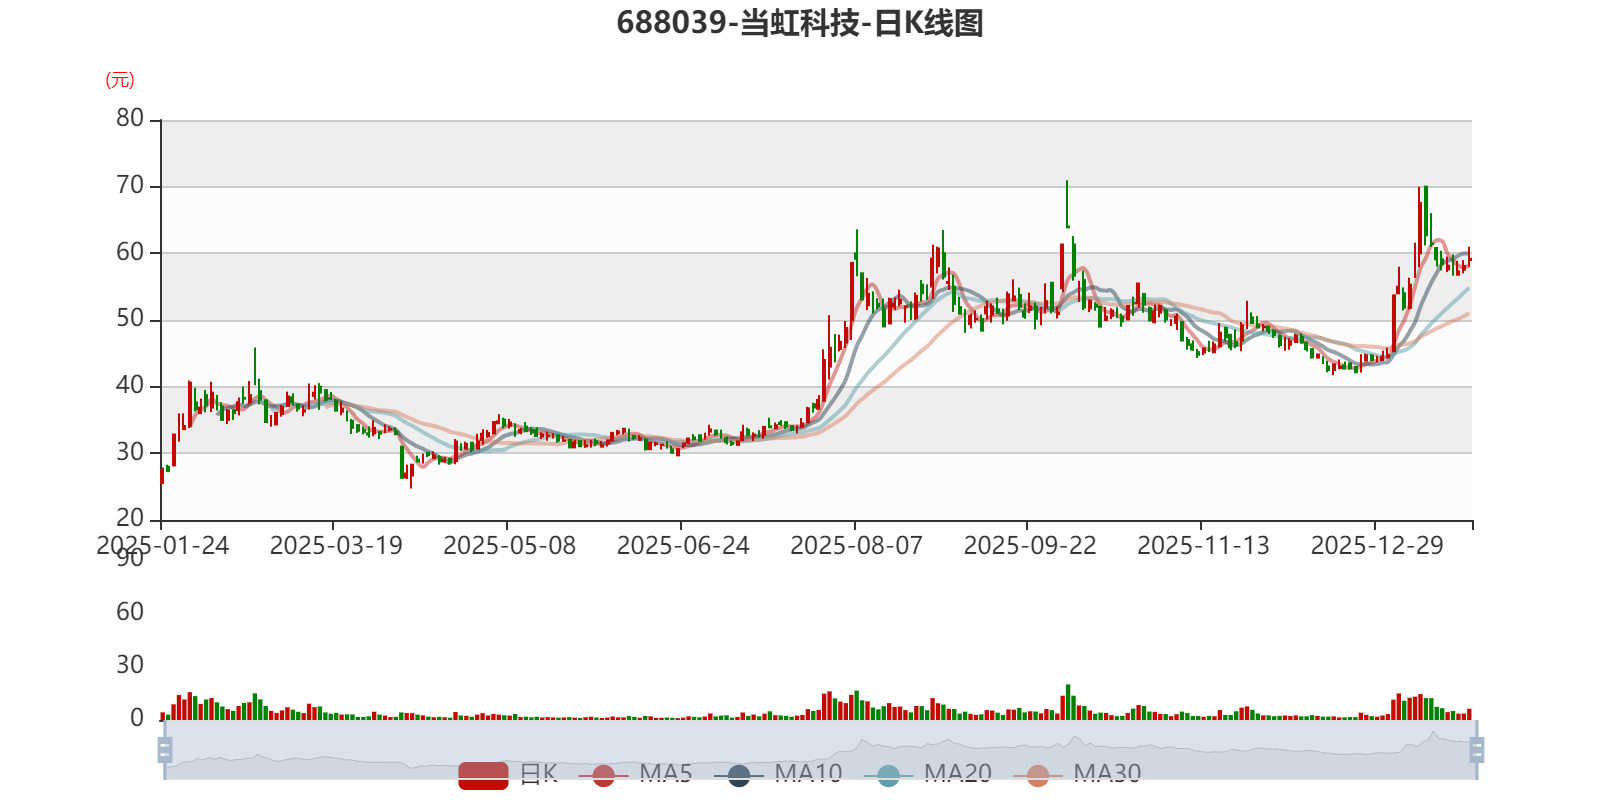Click the 2025-12-29 date label
Screen dimensions: 1600x800
click(1378, 546)
